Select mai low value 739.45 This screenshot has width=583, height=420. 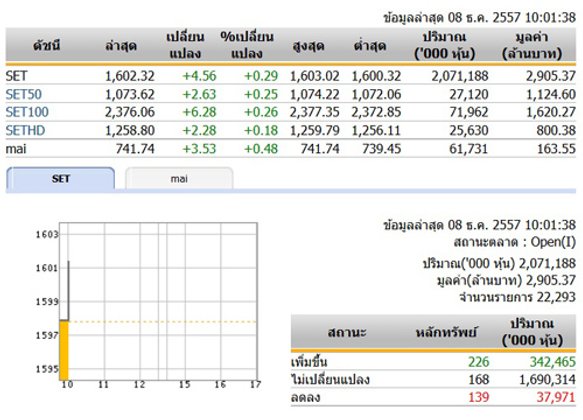point(382,149)
